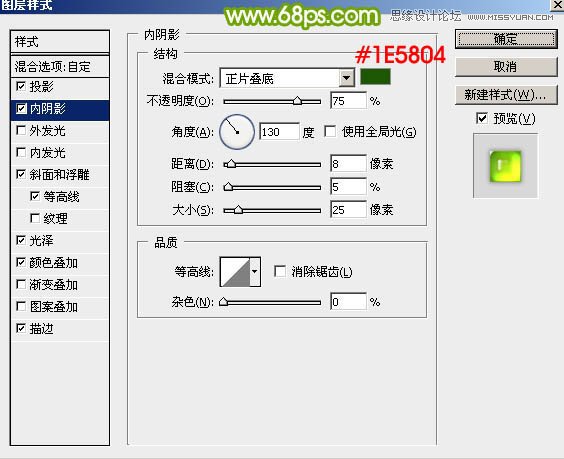The height and width of the screenshot is (459, 564).
Task: Click the size field showing 25
Action: click(348, 210)
